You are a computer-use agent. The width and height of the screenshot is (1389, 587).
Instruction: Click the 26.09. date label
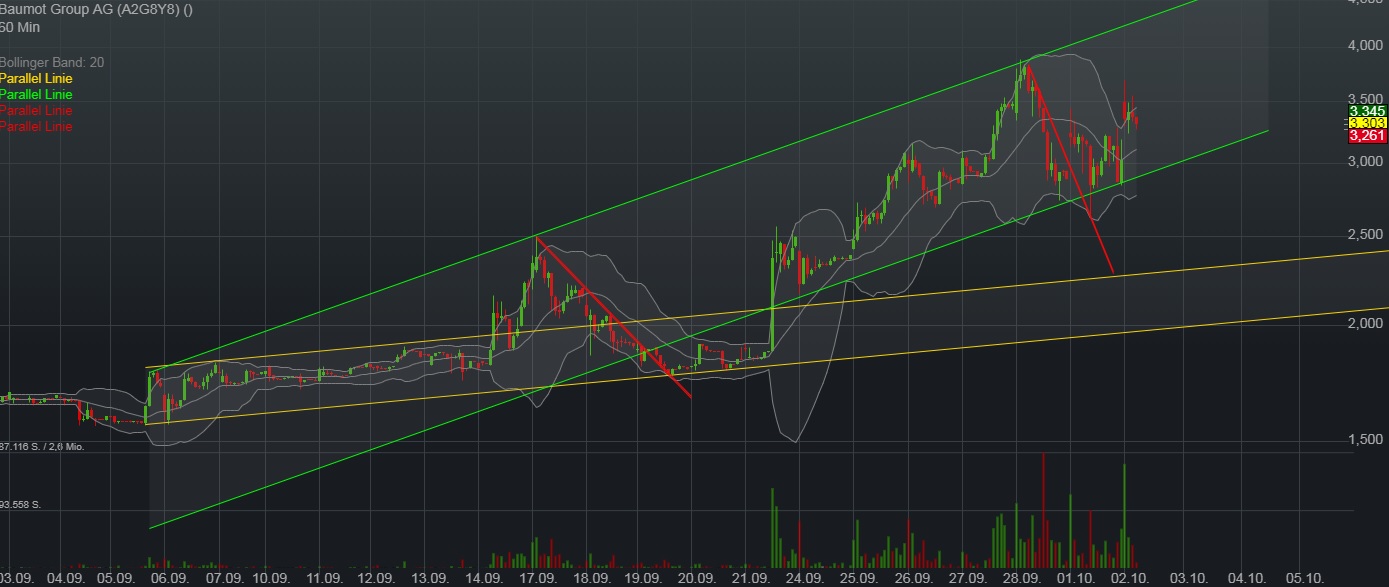click(x=913, y=579)
